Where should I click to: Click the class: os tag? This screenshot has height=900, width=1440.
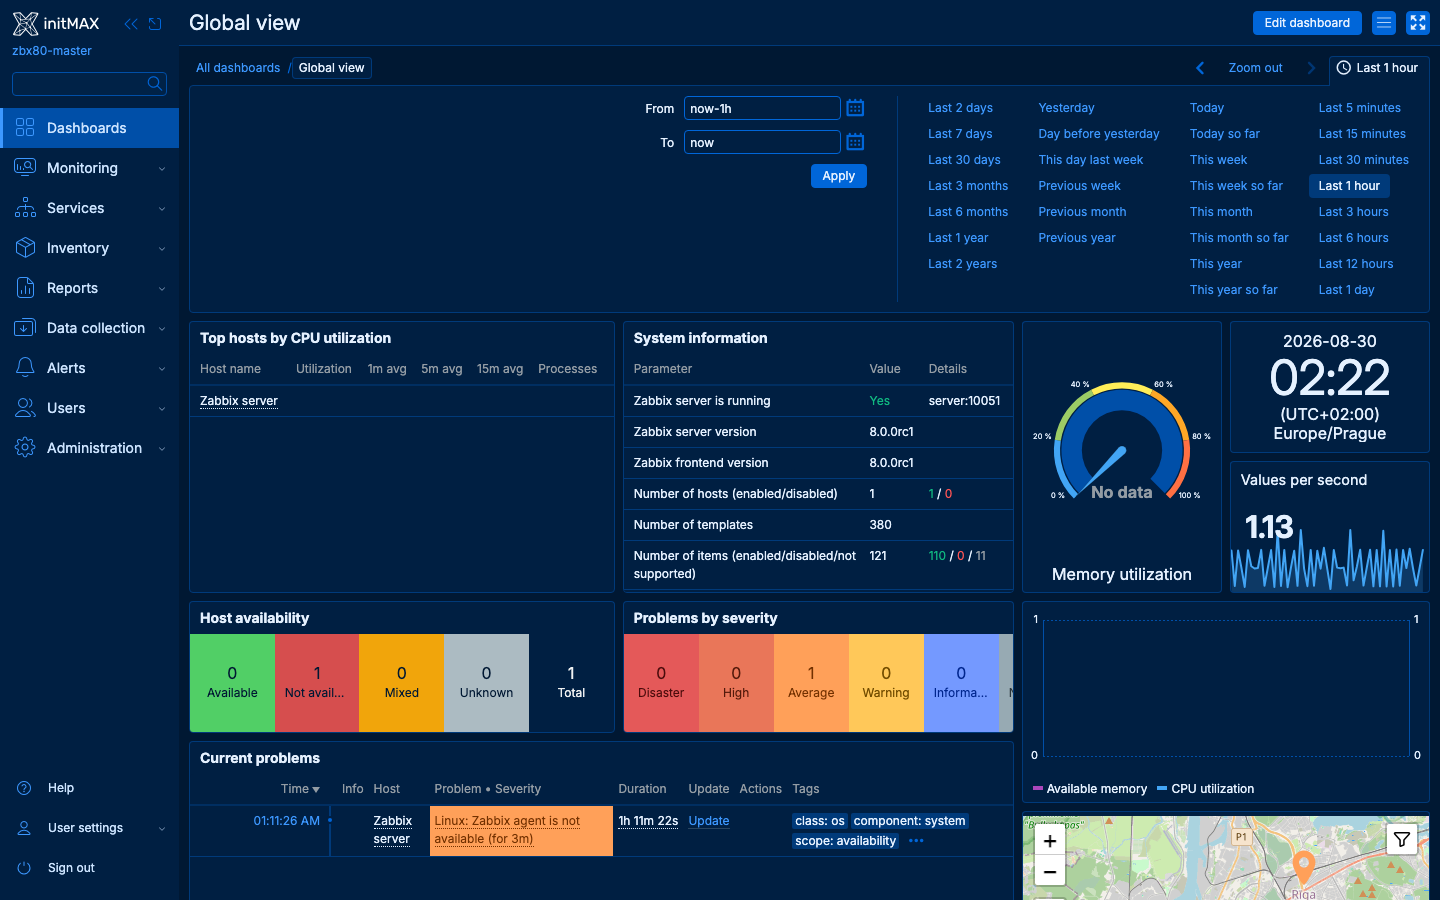point(820,821)
